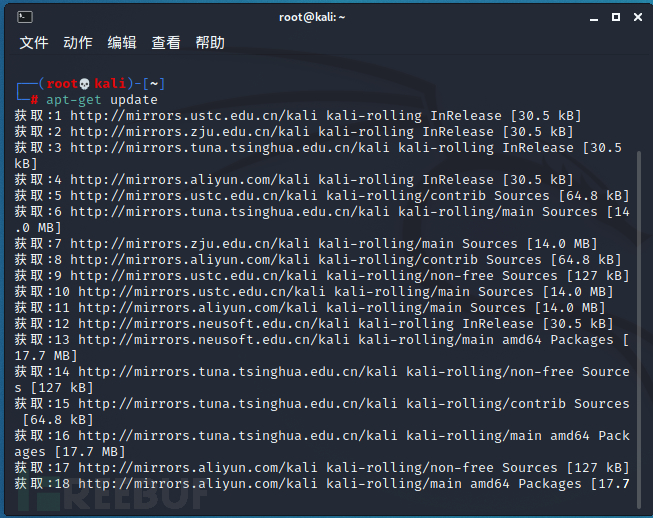Screen dimensions: 653x518
Task: Click the mirrors.zju.edu.cn URL on line 2
Action: click(190, 132)
